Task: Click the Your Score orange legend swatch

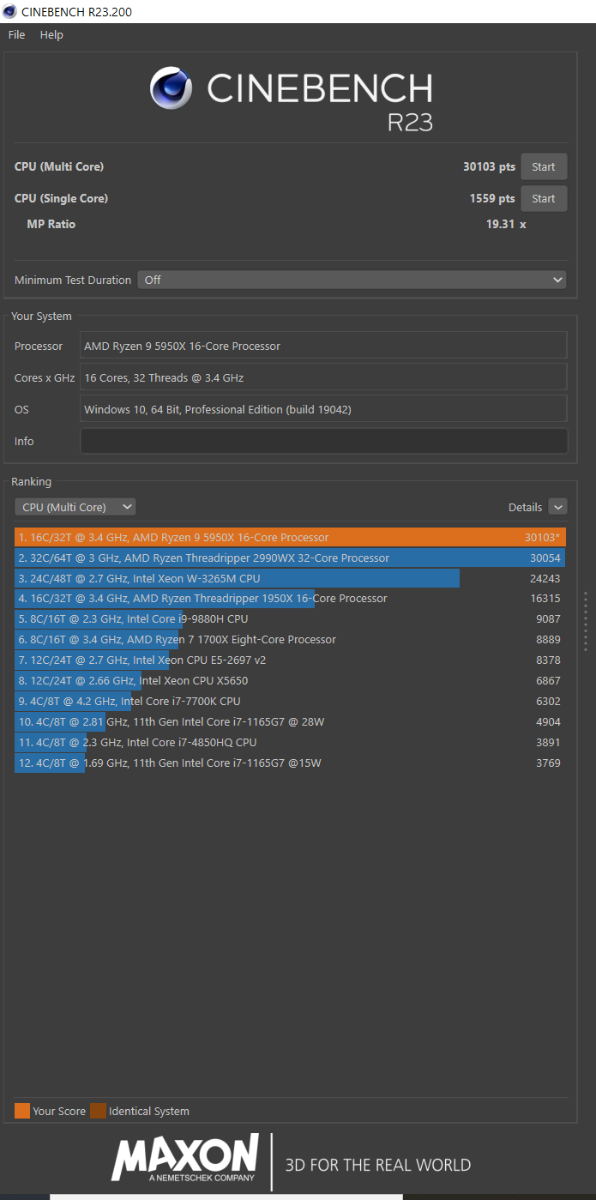Action: point(22,1111)
